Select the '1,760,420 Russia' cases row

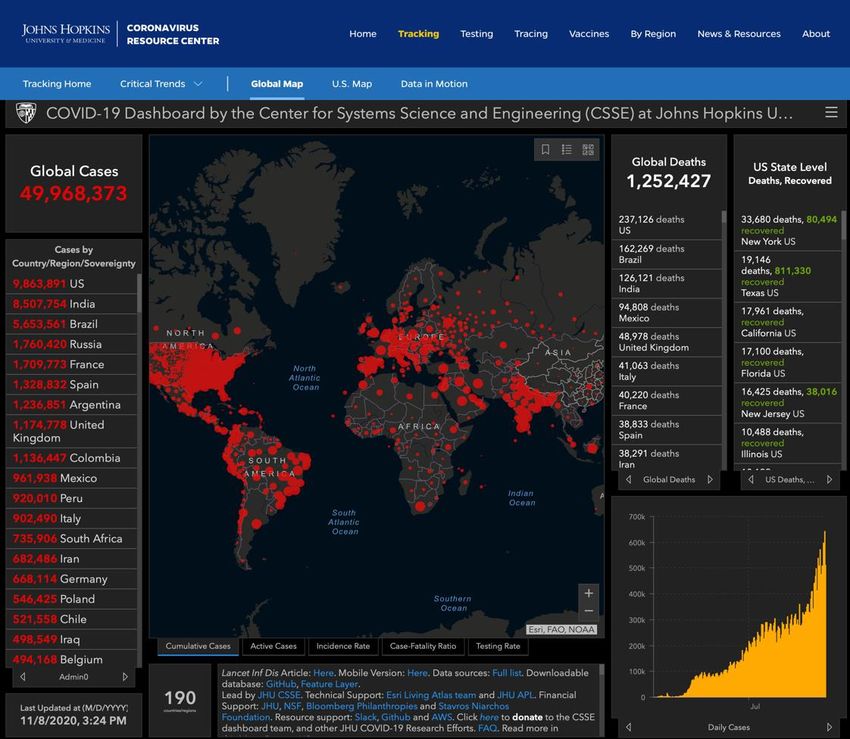point(71,344)
